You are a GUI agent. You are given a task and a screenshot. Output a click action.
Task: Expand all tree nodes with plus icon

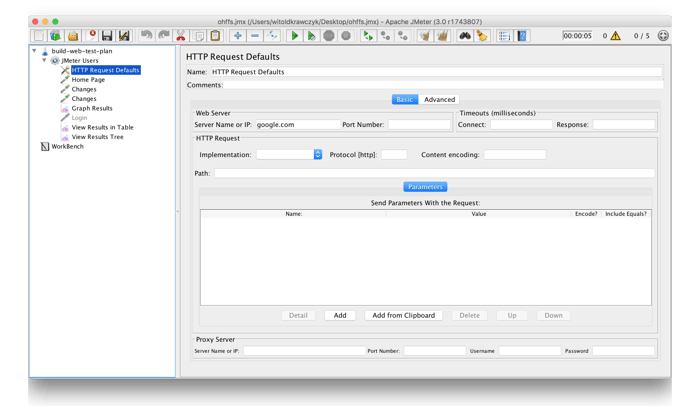[x=238, y=36]
